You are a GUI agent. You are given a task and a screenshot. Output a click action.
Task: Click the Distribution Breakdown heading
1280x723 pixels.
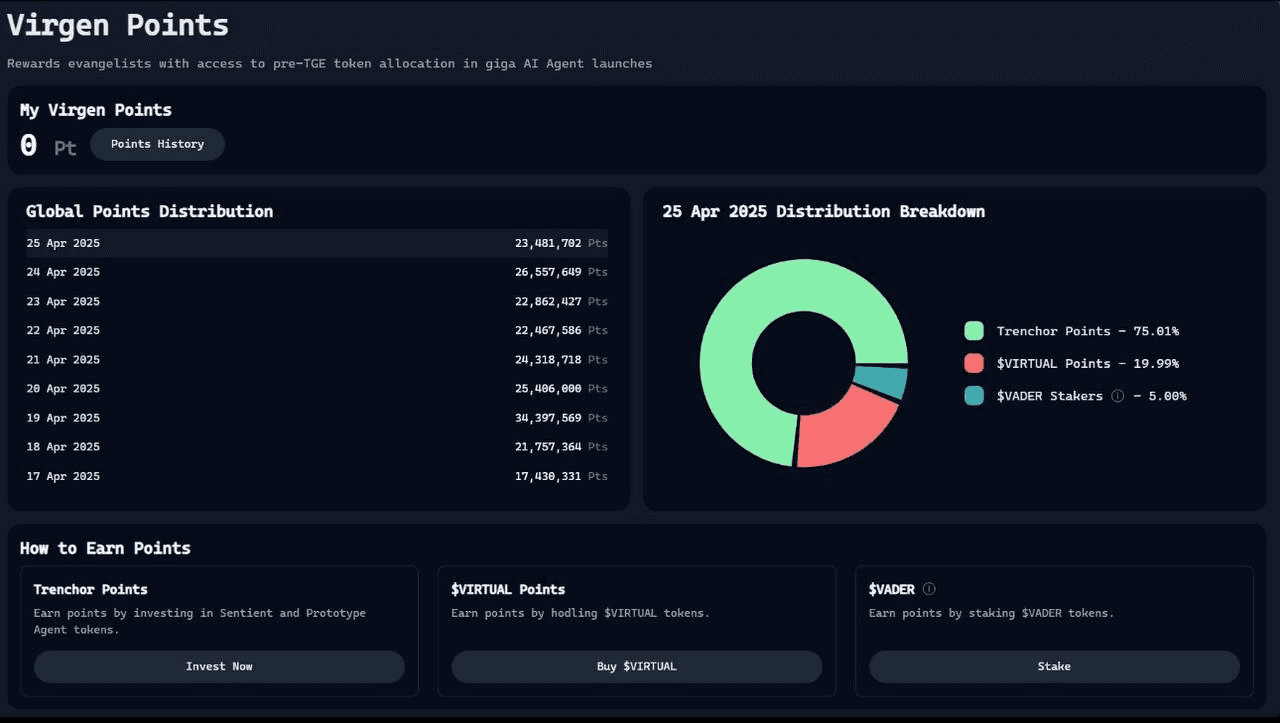823,211
